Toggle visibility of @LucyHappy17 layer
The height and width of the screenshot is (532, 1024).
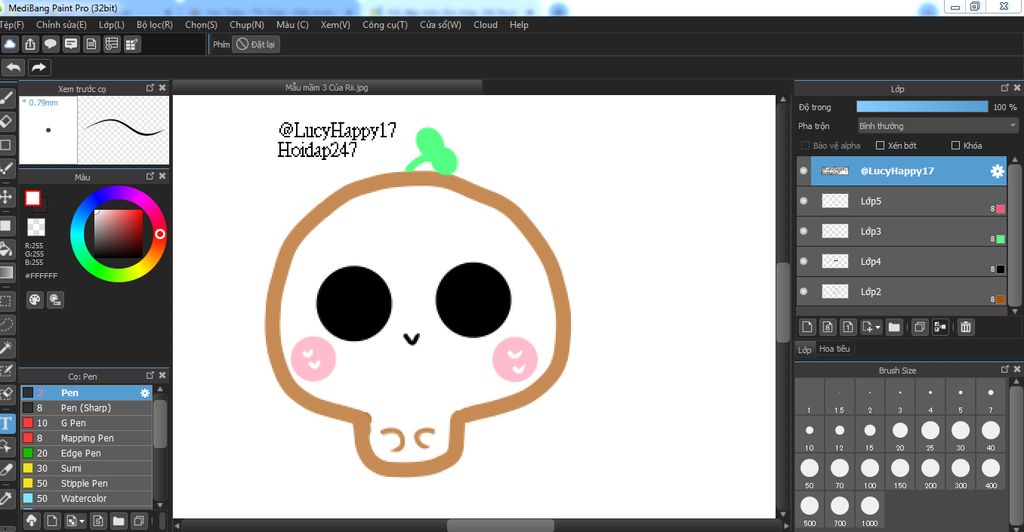[804, 171]
